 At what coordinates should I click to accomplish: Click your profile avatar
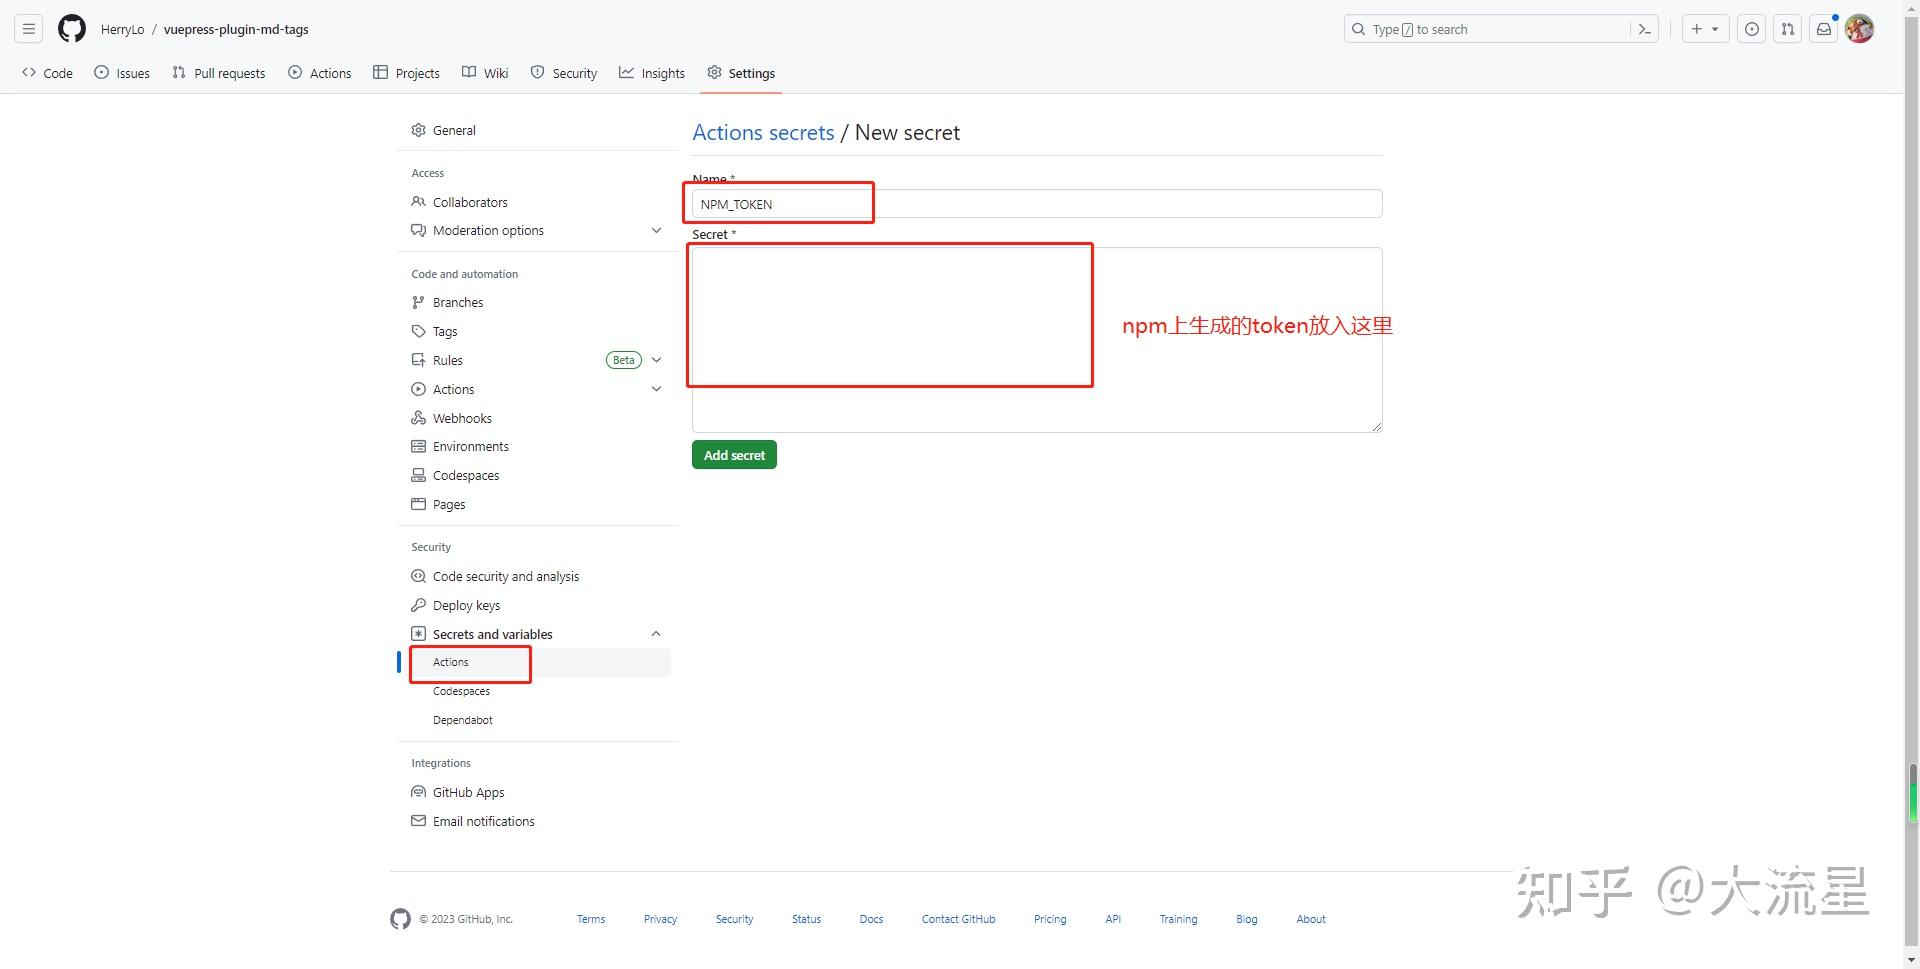click(x=1859, y=28)
